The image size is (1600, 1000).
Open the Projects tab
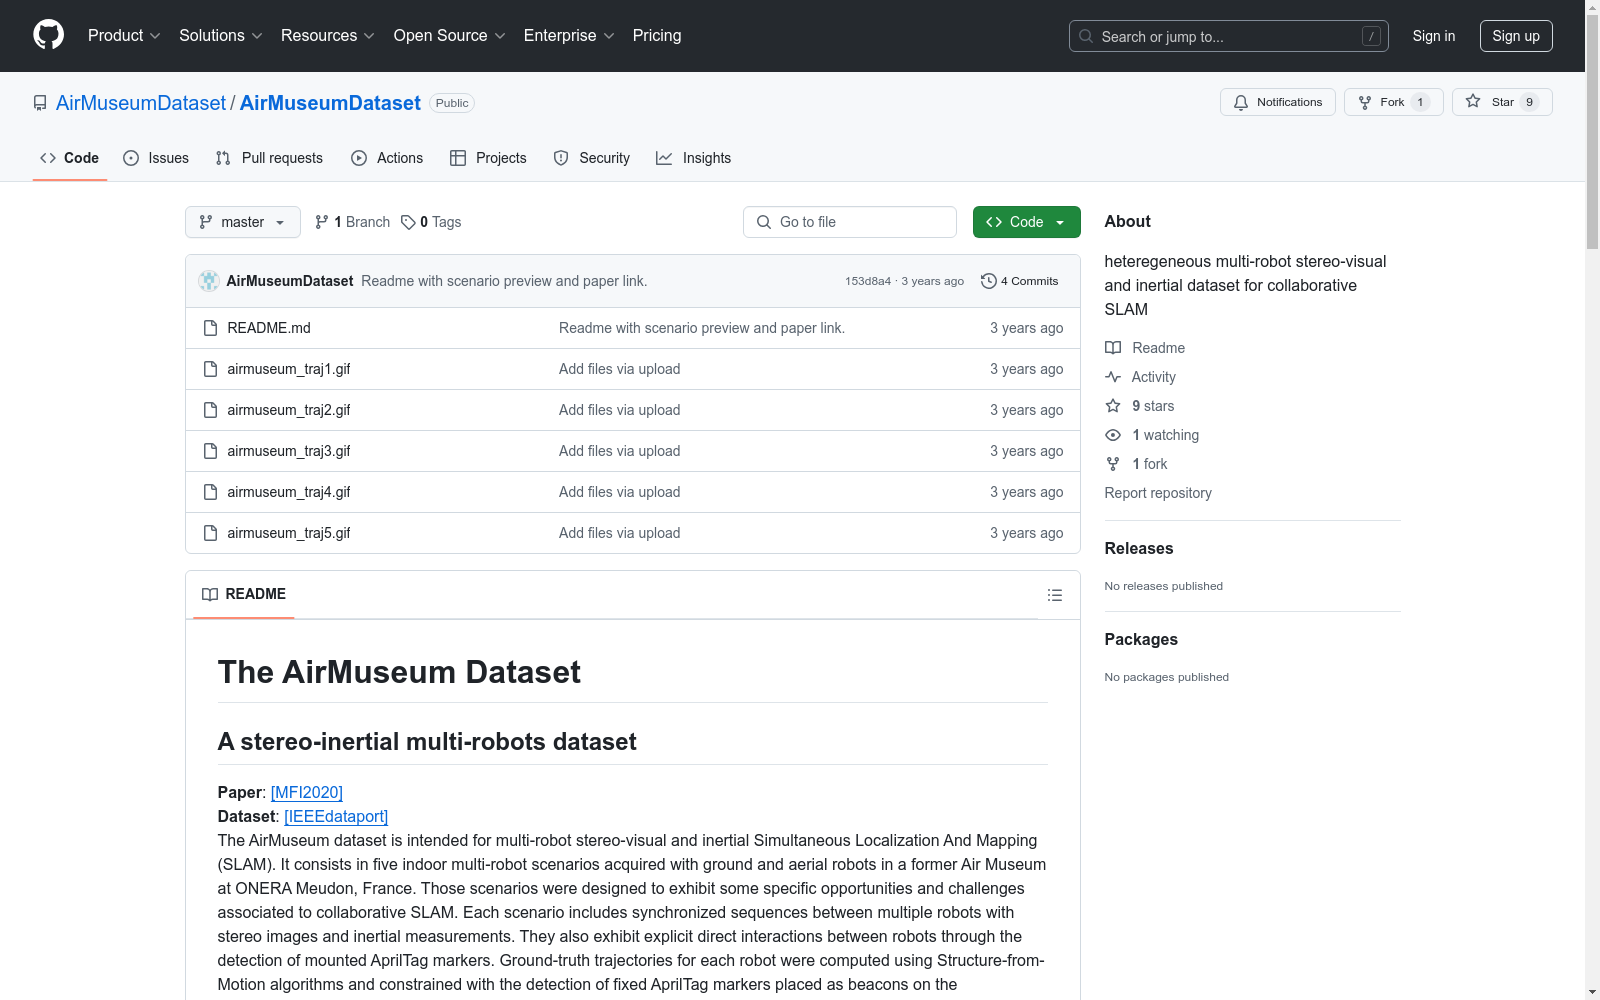pos(488,158)
